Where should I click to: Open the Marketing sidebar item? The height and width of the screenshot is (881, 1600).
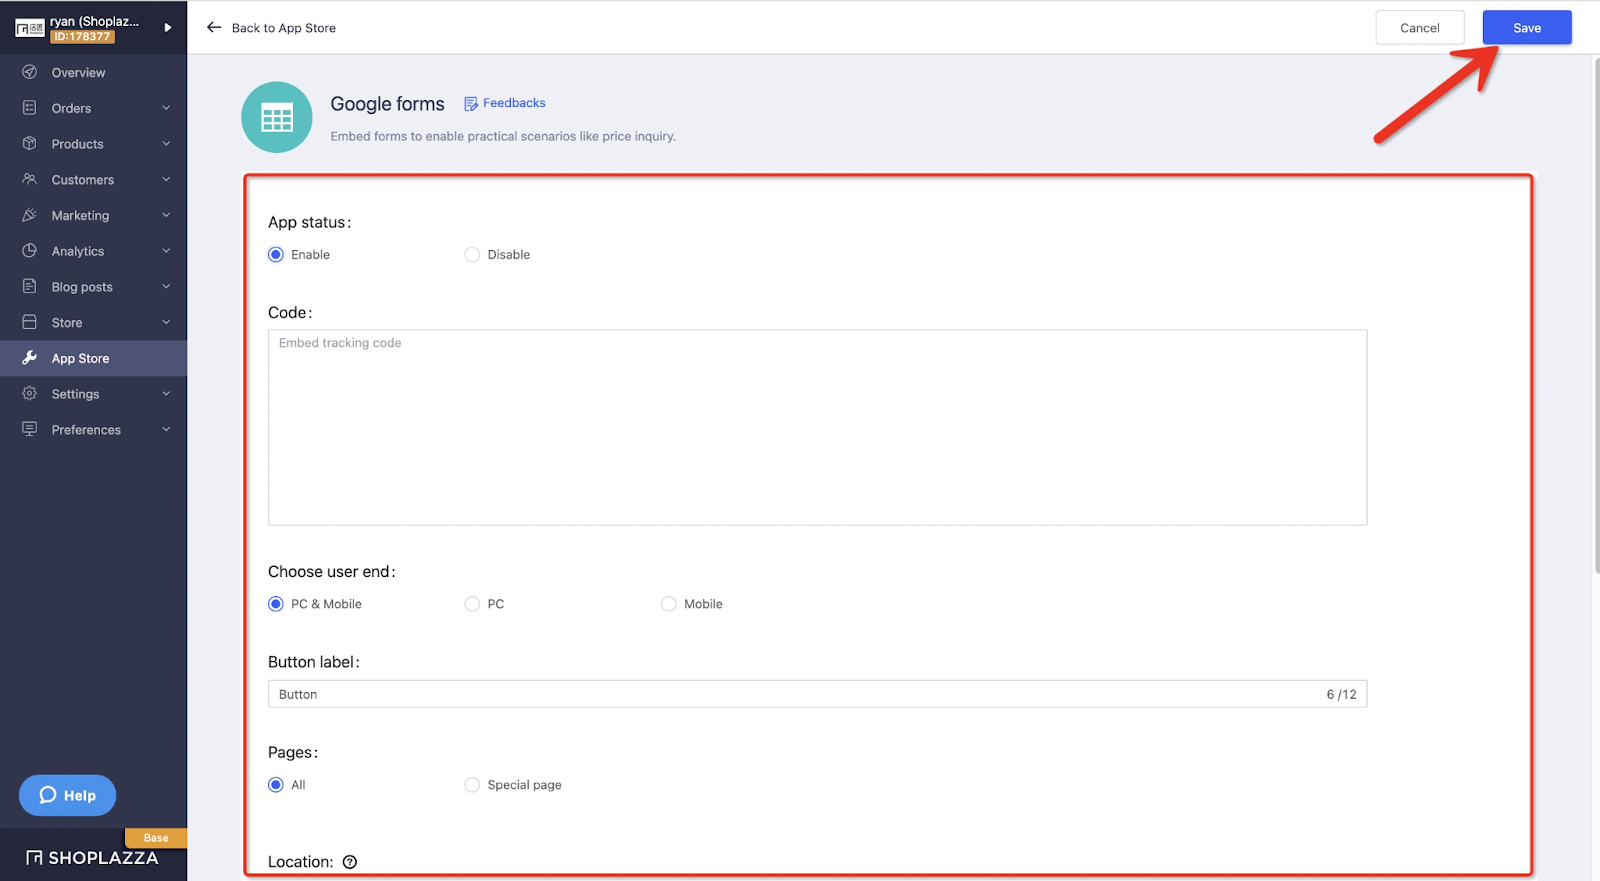(x=93, y=215)
